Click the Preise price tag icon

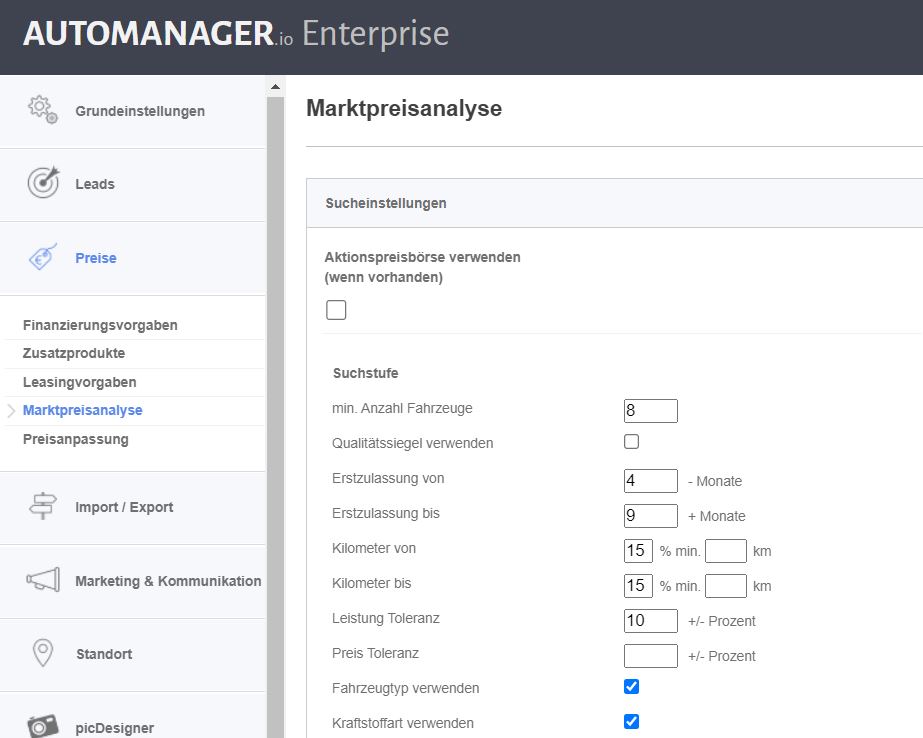(43, 257)
